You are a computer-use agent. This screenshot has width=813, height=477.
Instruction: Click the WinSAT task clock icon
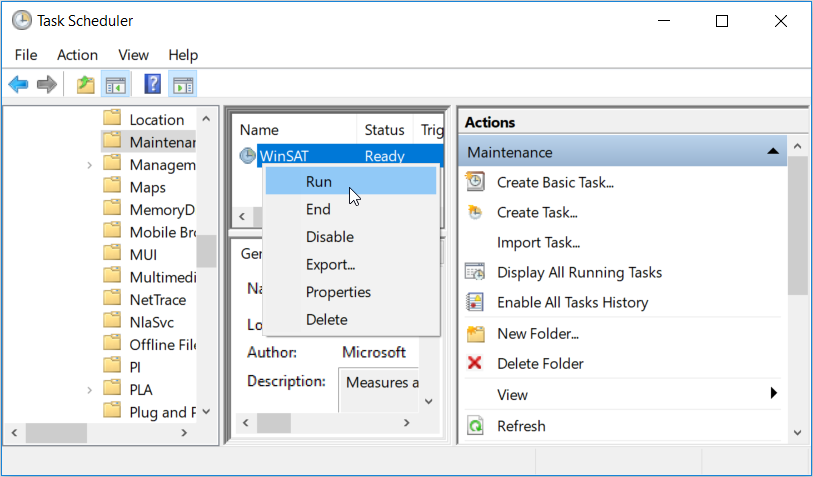click(x=247, y=156)
